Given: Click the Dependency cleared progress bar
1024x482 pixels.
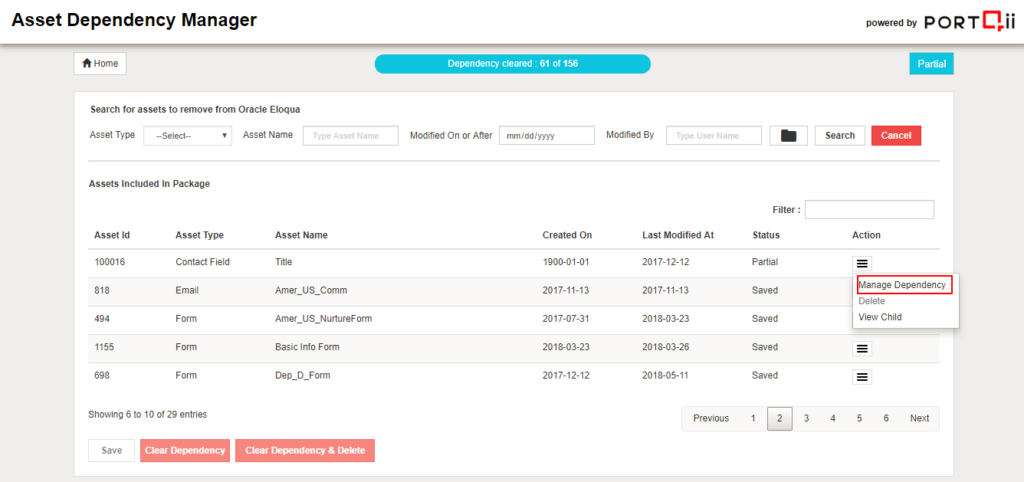Looking at the screenshot, I should click(x=512, y=64).
